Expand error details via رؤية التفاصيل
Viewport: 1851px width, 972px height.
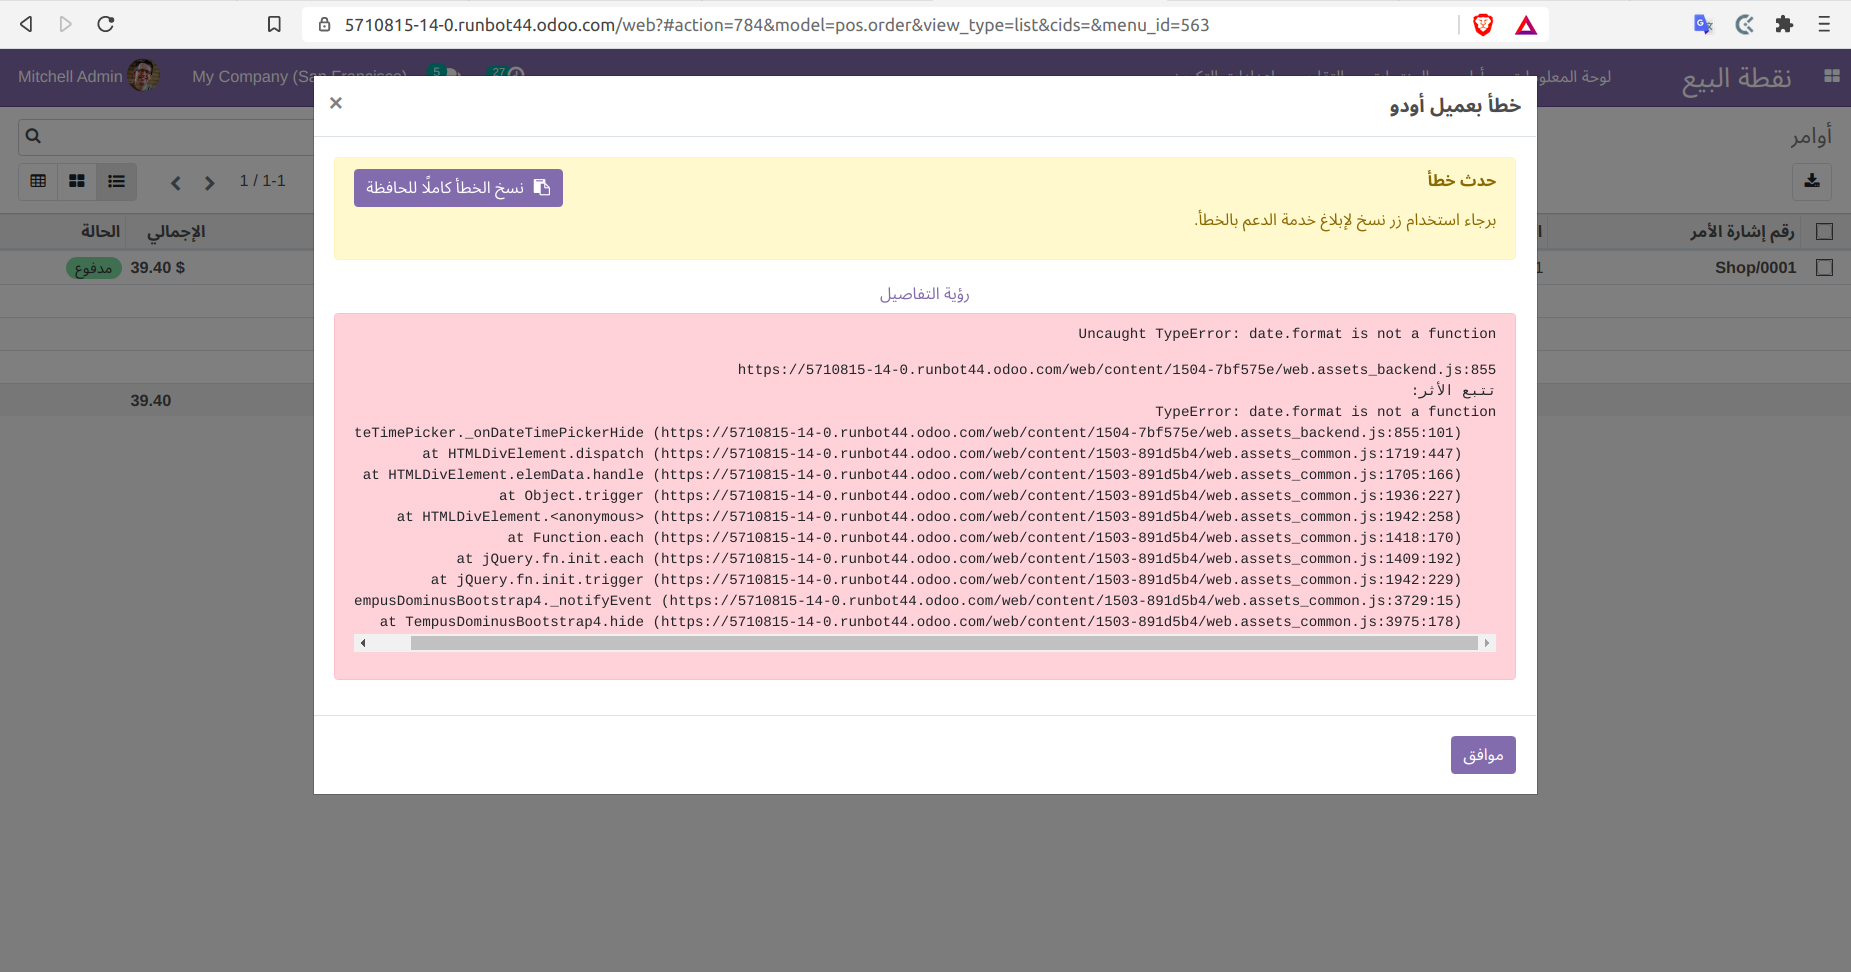point(923,293)
